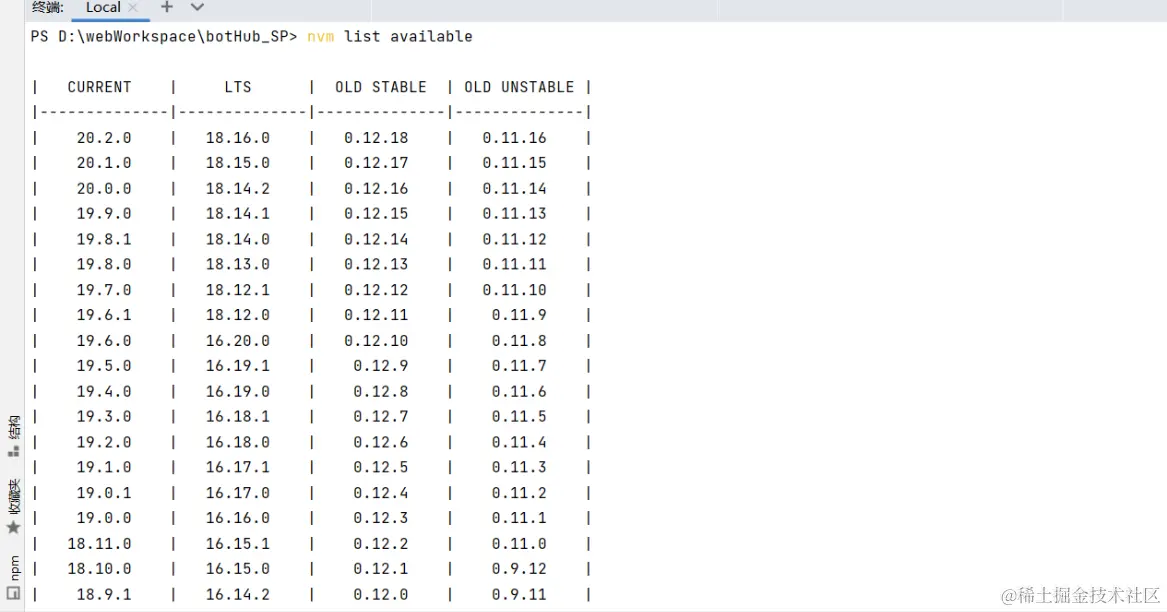Click the path D:\webWorkspace\botHub_SP in prompt

point(173,36)
